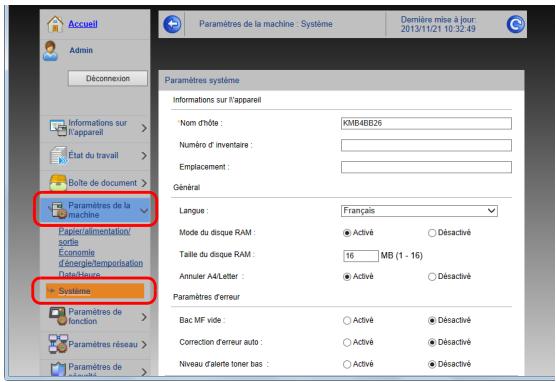Select Désactivé for Bac MF vide
Viewport: 556px width, 382px height.
click(x=432, y=321)
